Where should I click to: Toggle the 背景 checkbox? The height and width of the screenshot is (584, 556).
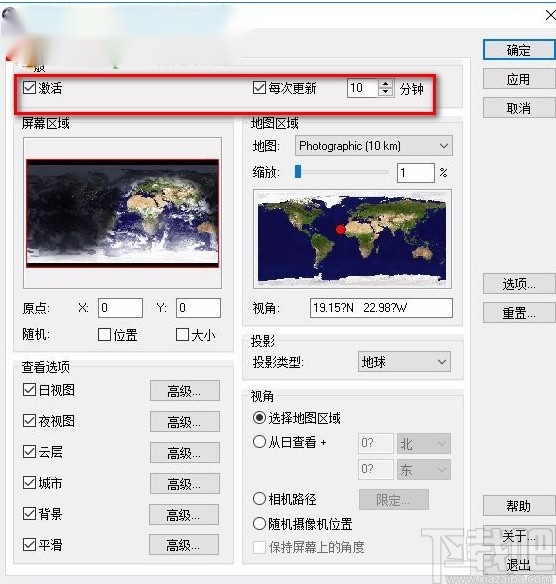point(29,514)
